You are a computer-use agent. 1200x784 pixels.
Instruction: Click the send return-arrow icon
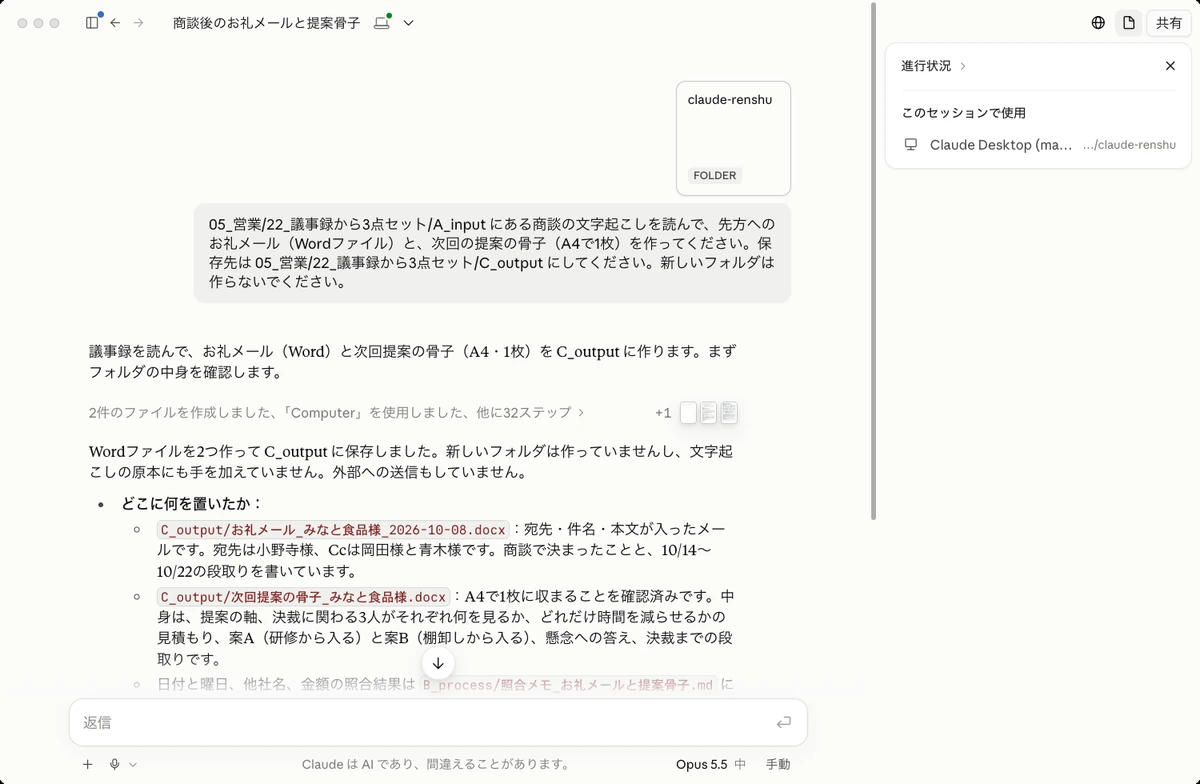(783, 722)
